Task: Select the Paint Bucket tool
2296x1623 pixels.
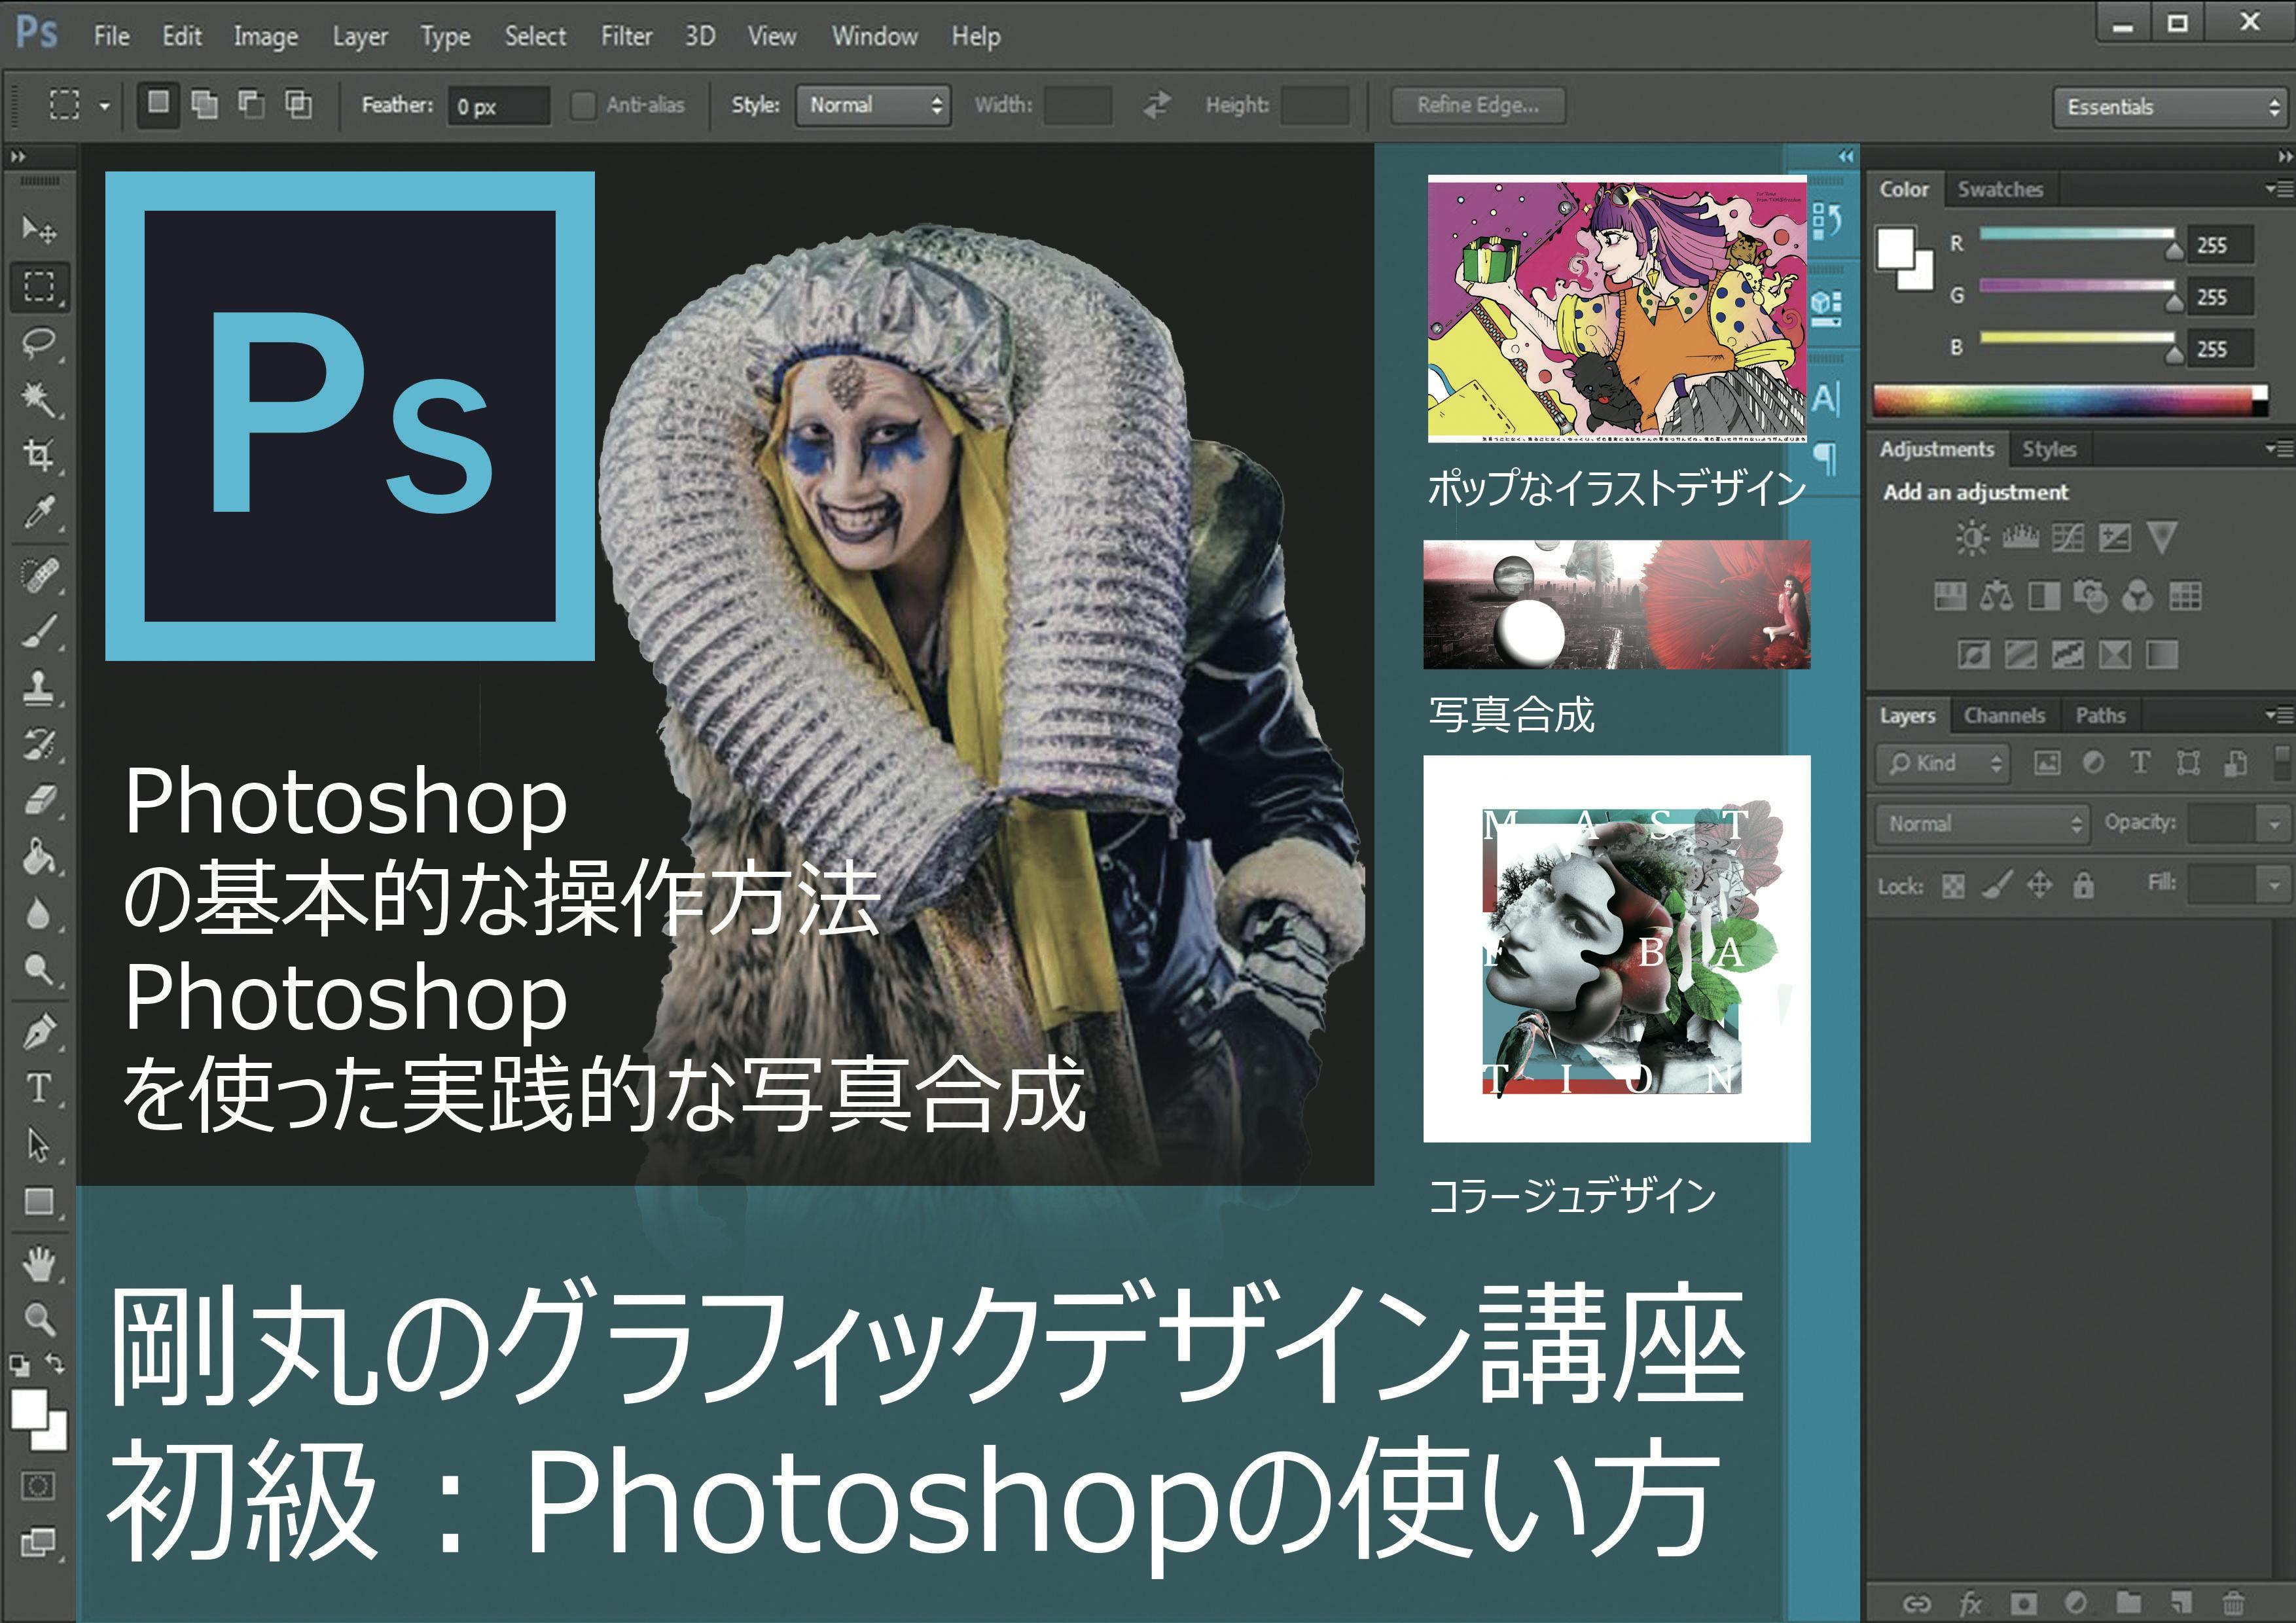Action: click(39, 857)
